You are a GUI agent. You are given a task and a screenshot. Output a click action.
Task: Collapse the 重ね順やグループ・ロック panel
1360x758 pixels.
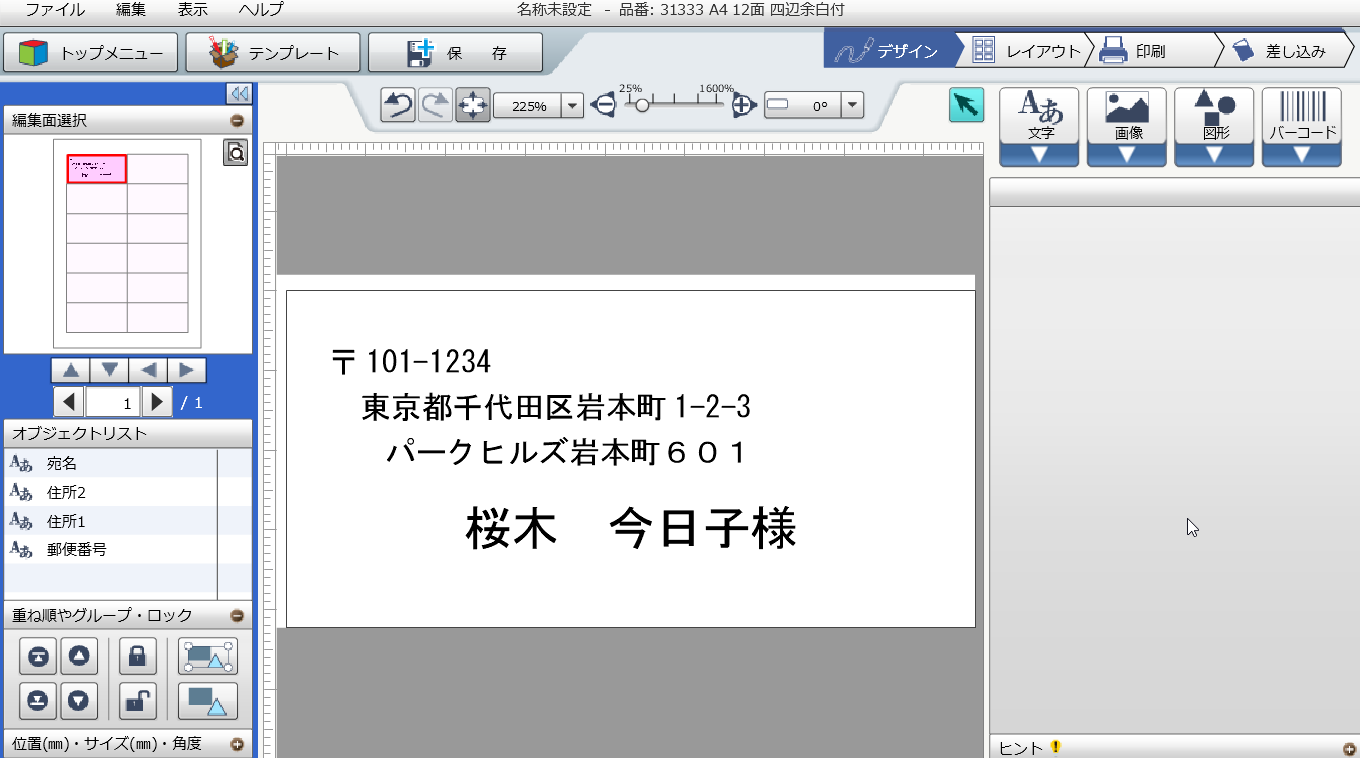click(237, 616)
